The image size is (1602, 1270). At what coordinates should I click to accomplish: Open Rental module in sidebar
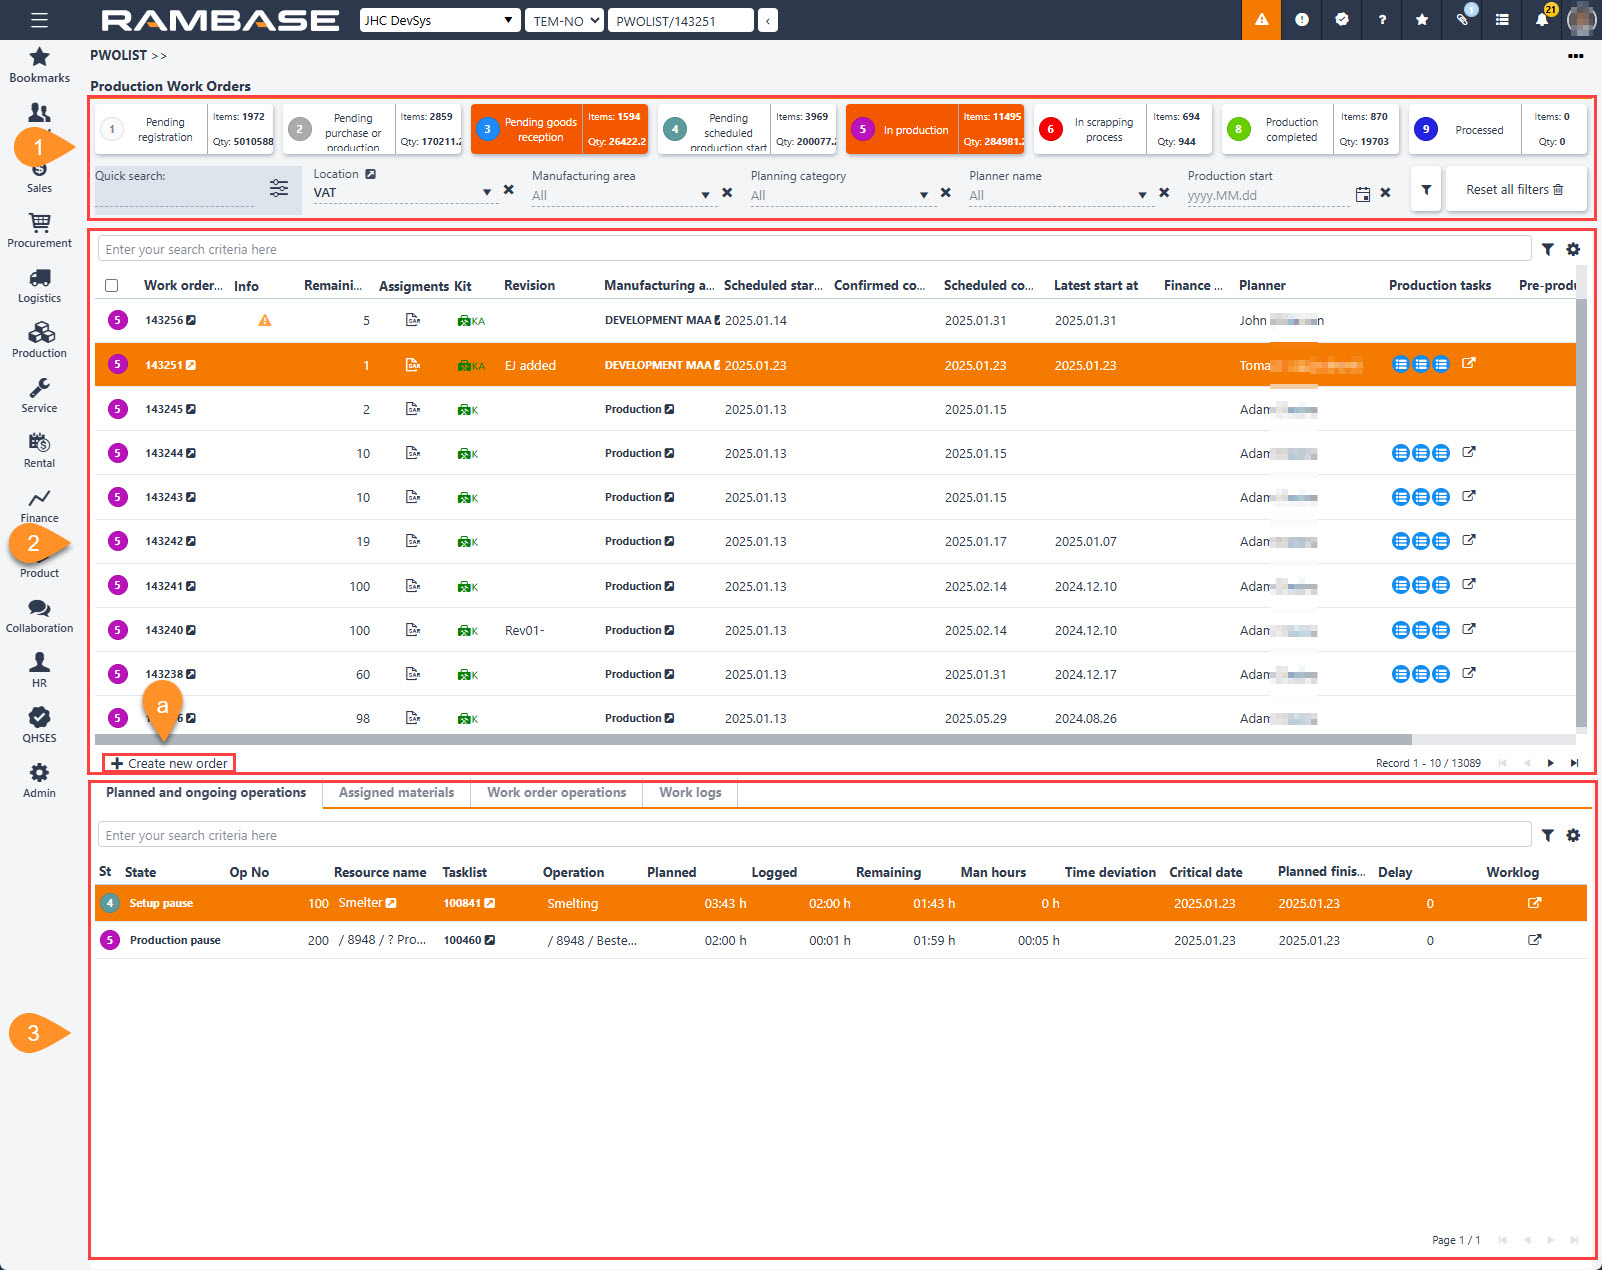coord(39,450)
